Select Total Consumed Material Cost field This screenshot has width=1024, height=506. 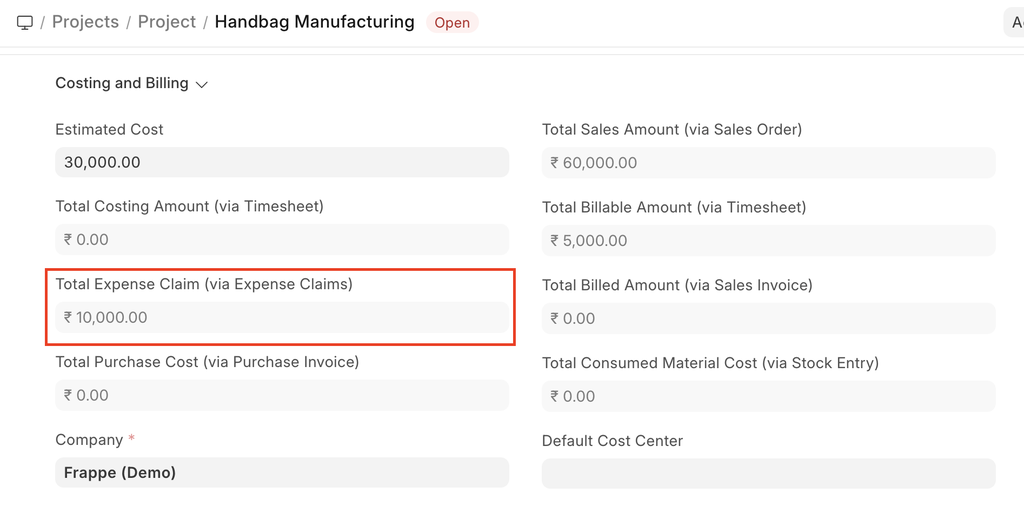tap(768, 397)
